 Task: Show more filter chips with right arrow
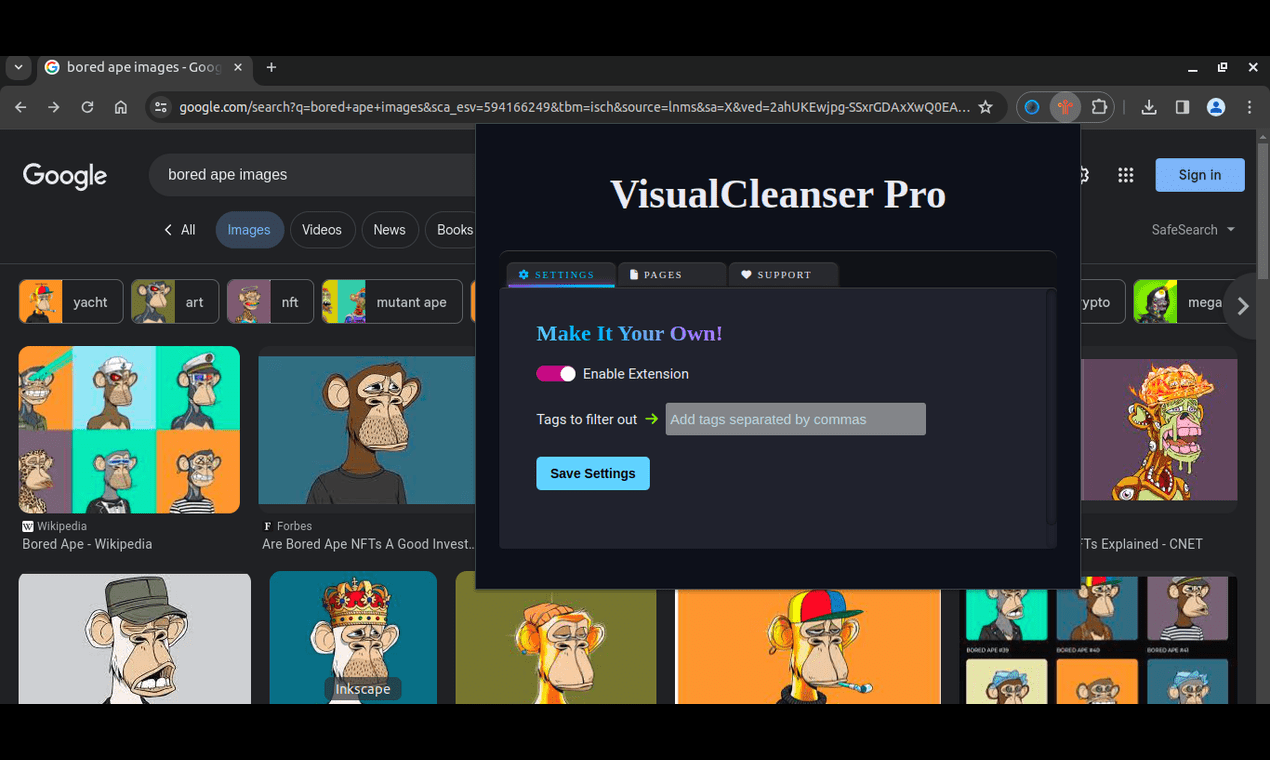[1243, 306]
